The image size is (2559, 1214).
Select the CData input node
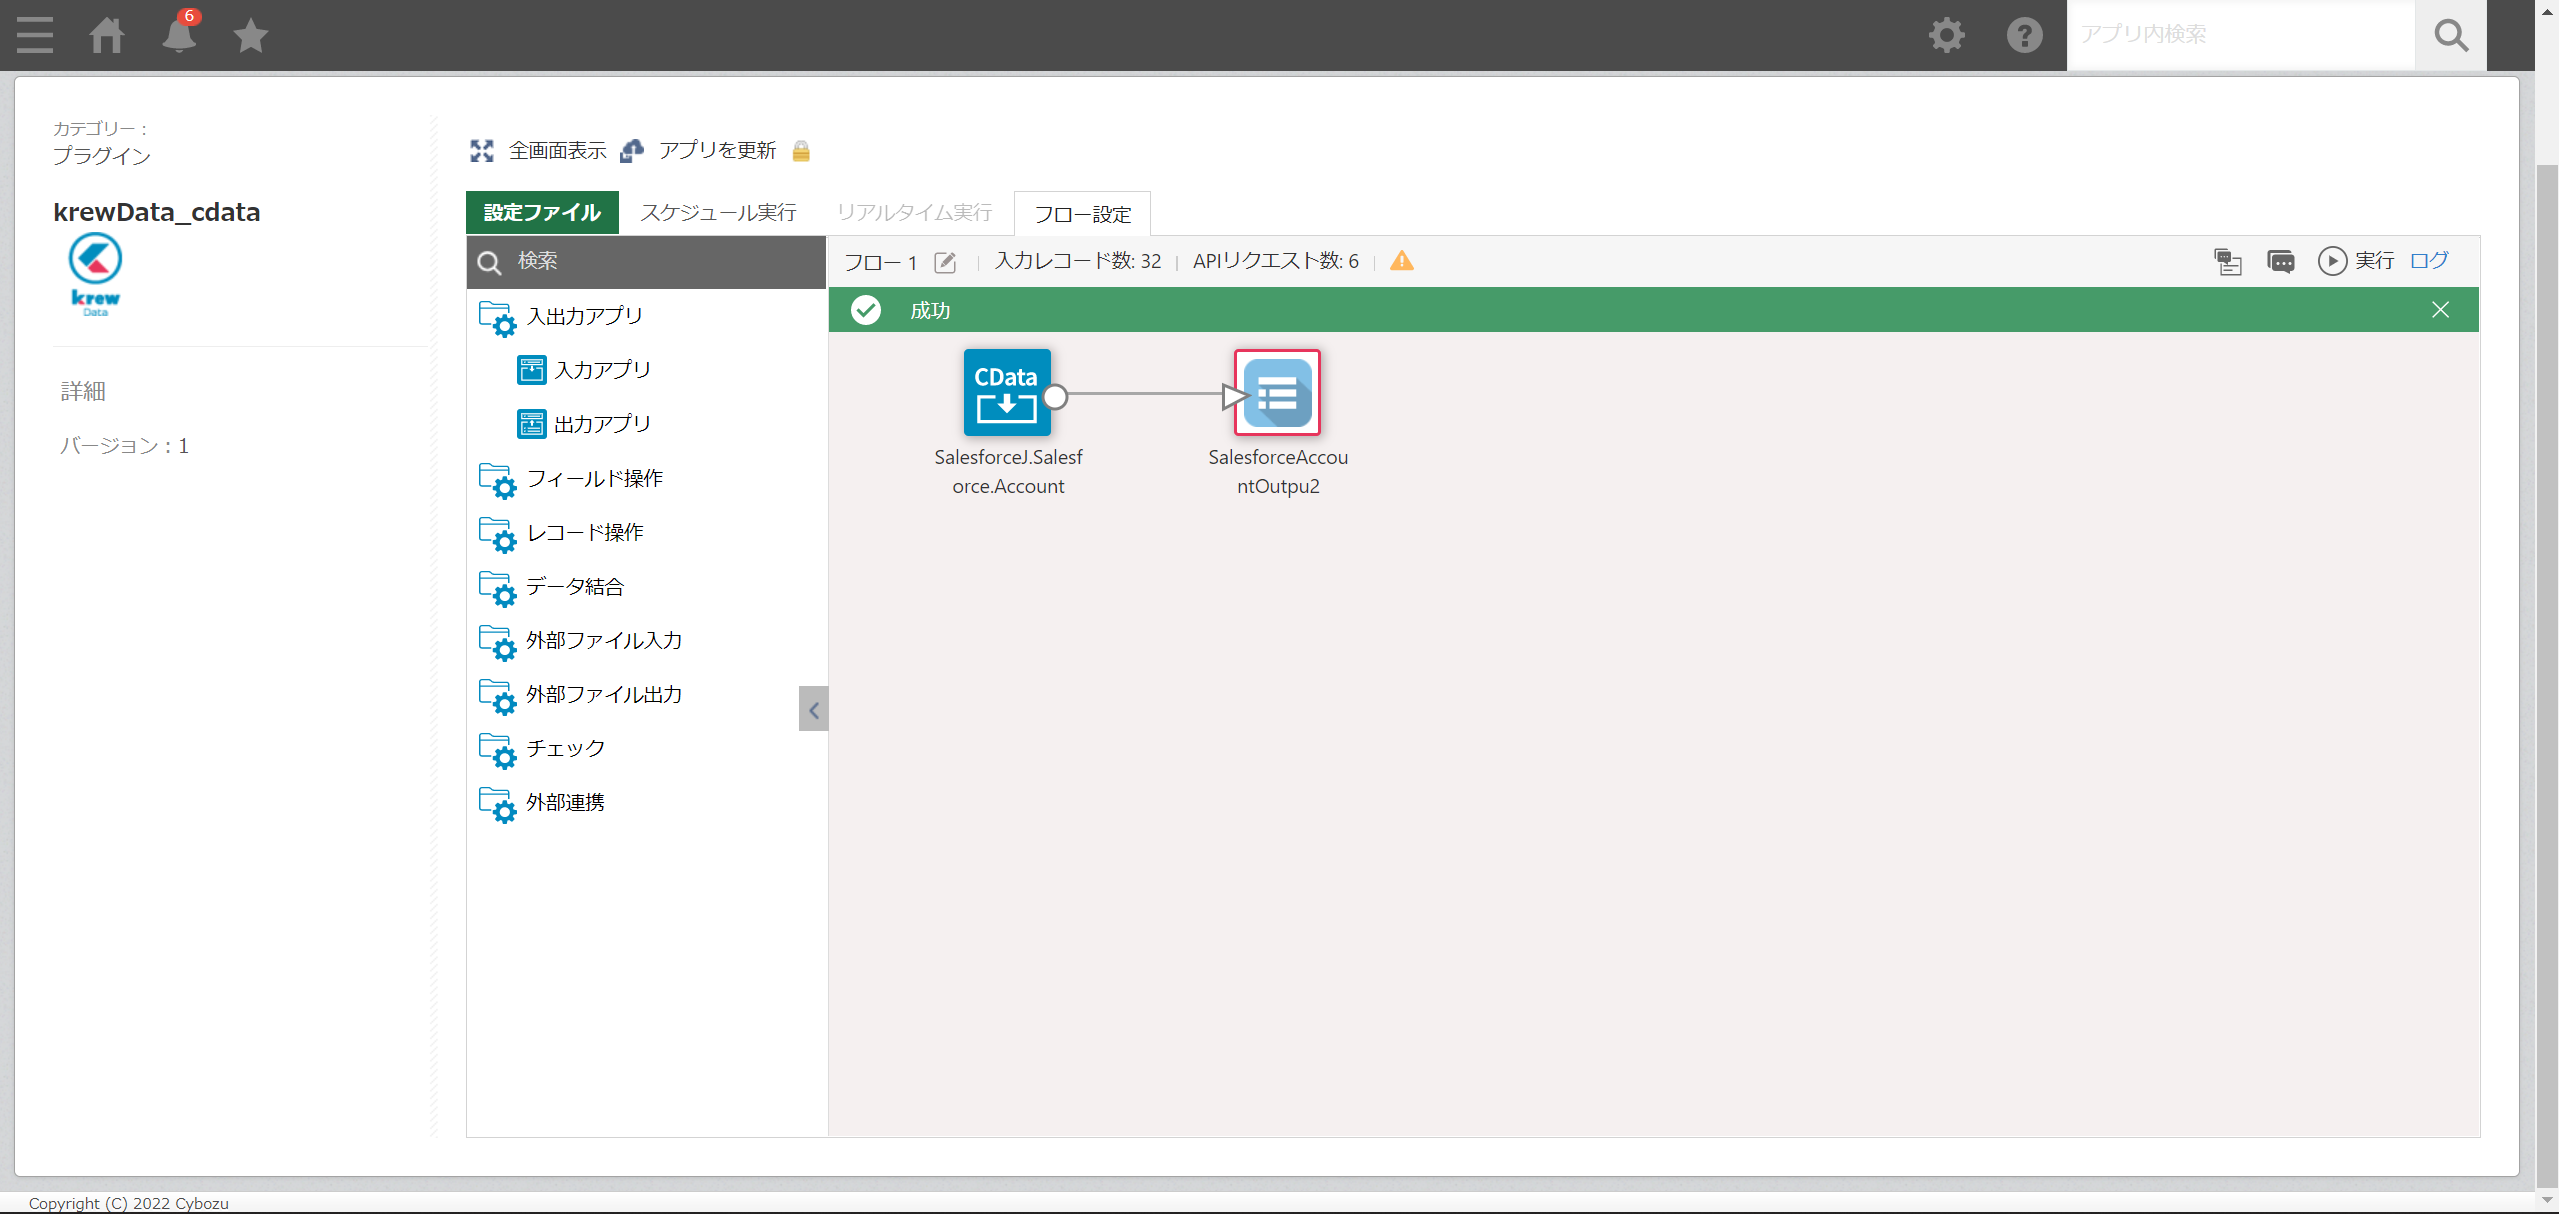click(x=1006, y=392)
